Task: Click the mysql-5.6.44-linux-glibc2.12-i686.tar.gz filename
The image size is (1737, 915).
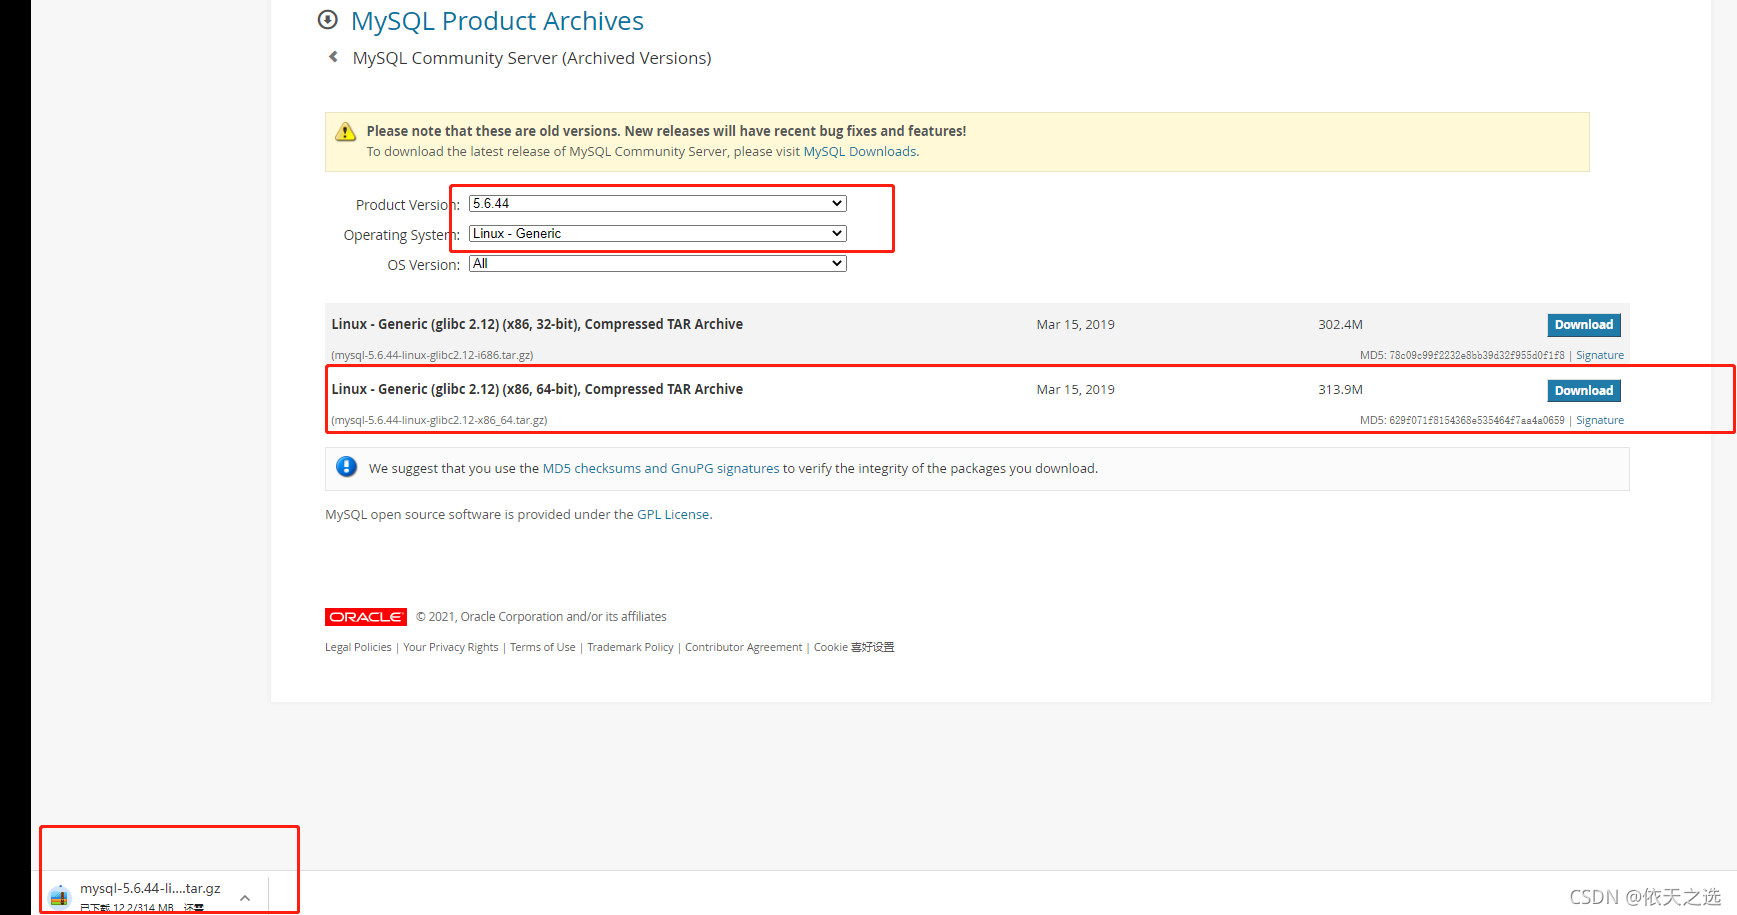Action: click(x=432, y=355)
